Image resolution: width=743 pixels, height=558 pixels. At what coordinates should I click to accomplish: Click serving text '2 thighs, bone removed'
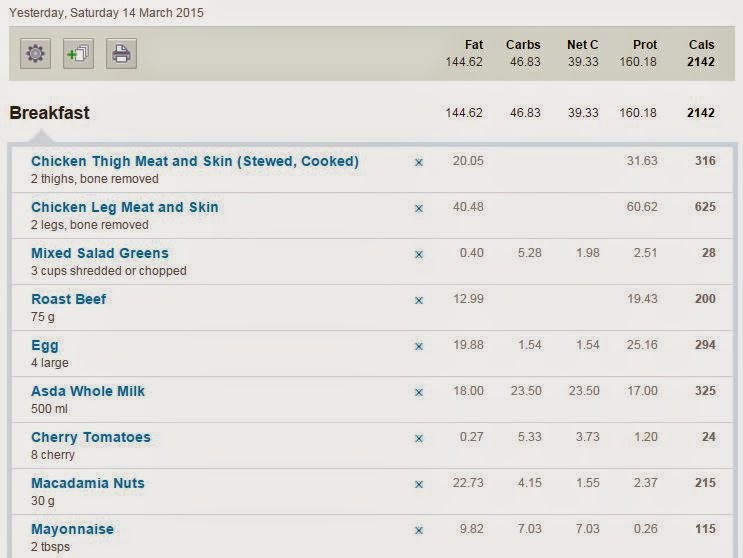(x=95, y=179)
